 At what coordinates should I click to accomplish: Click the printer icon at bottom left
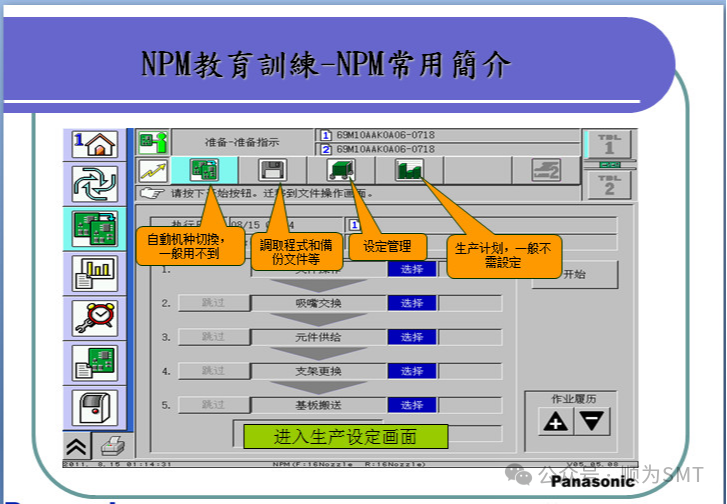coord(111,446)
